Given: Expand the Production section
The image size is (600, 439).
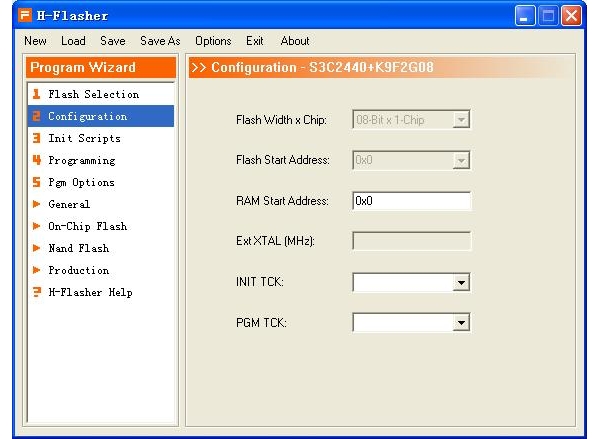Looking at the screenshot, I should 35,270.
